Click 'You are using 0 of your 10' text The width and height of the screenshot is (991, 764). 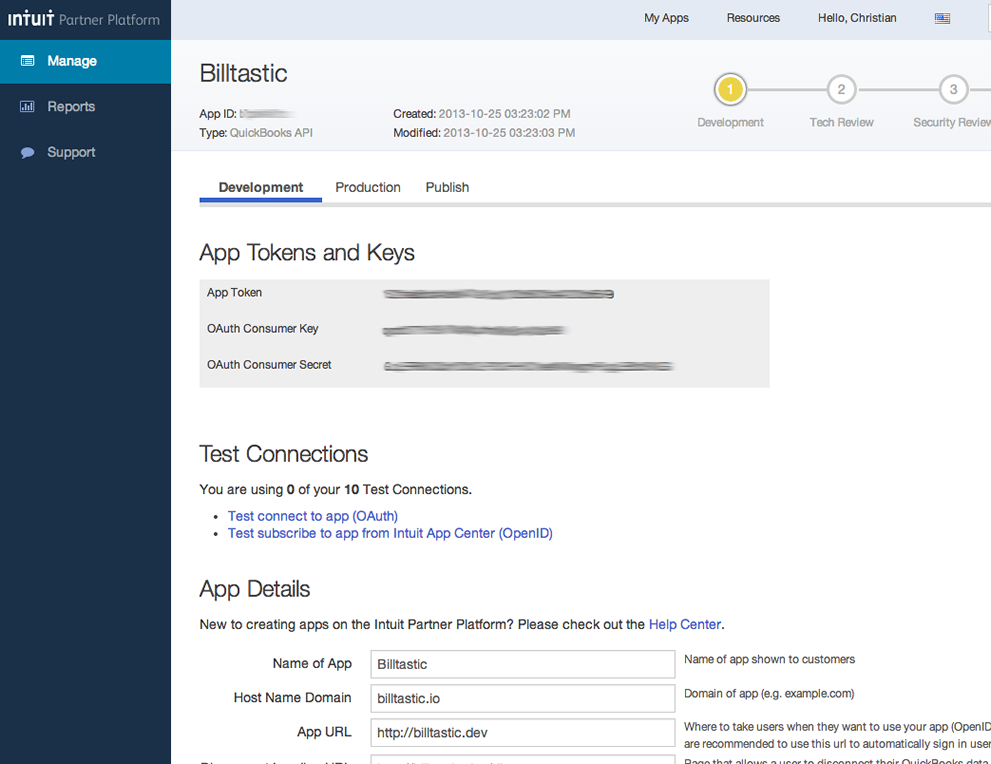coord(336,490)
